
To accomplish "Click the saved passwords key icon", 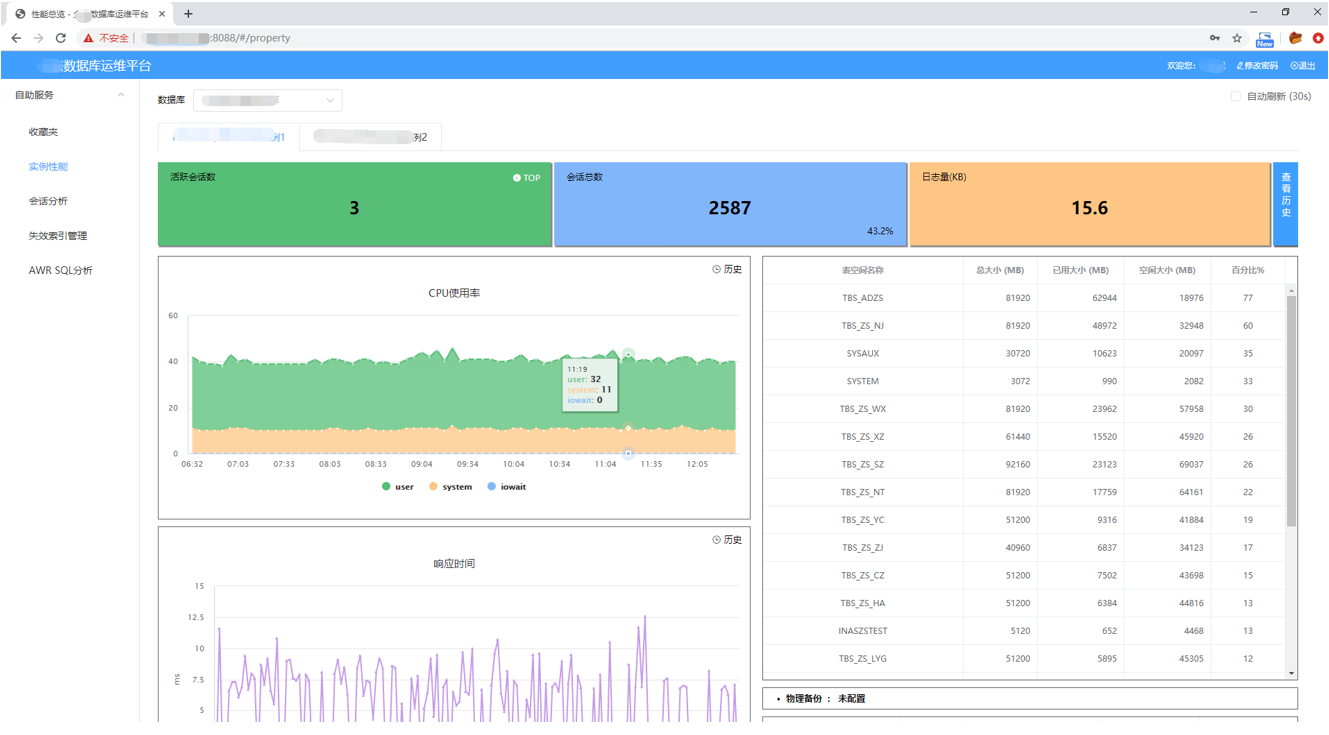I will 1215,38.
